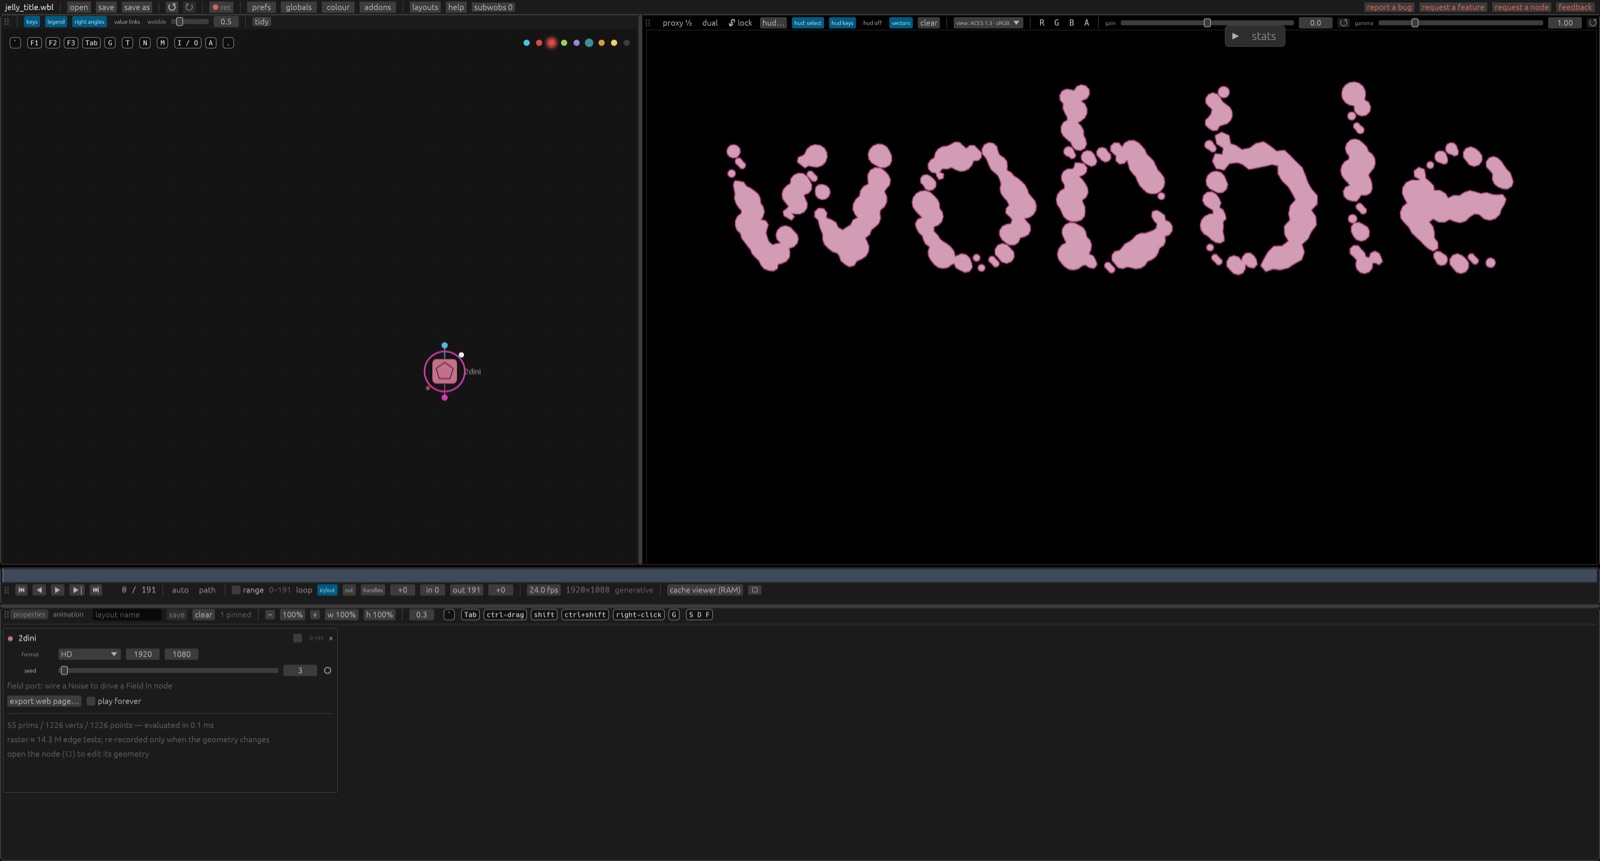Click the seed animation circle icon
The image size is (1600, 861).
327,670
